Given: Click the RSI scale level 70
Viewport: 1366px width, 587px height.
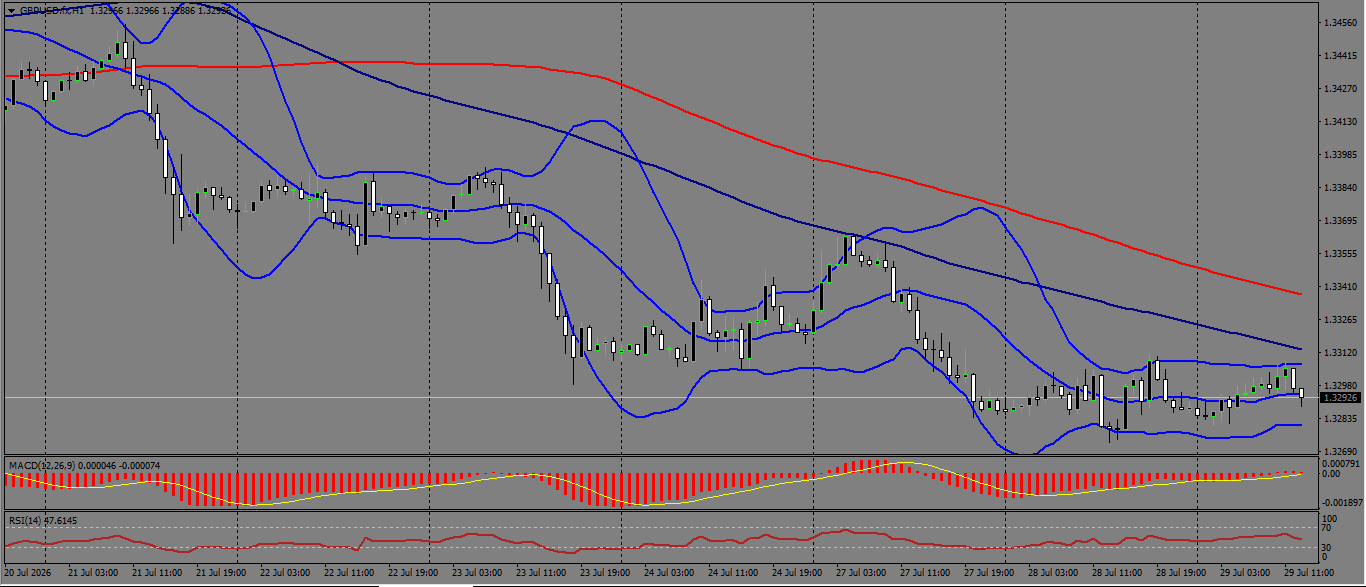Looking at the screenshot, I should tap(1327, 529).
